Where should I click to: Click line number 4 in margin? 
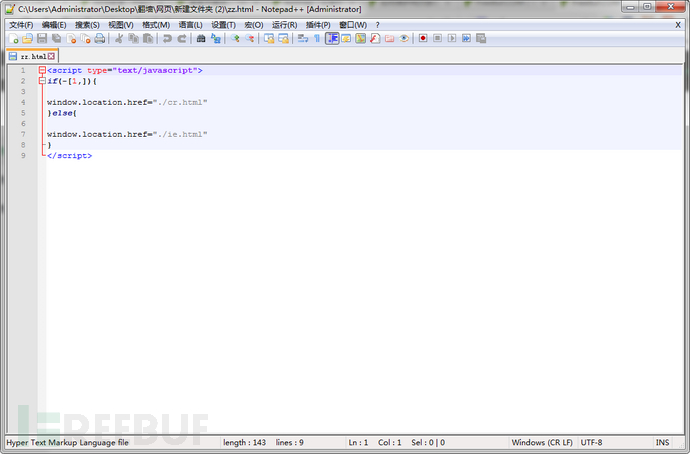23,103
